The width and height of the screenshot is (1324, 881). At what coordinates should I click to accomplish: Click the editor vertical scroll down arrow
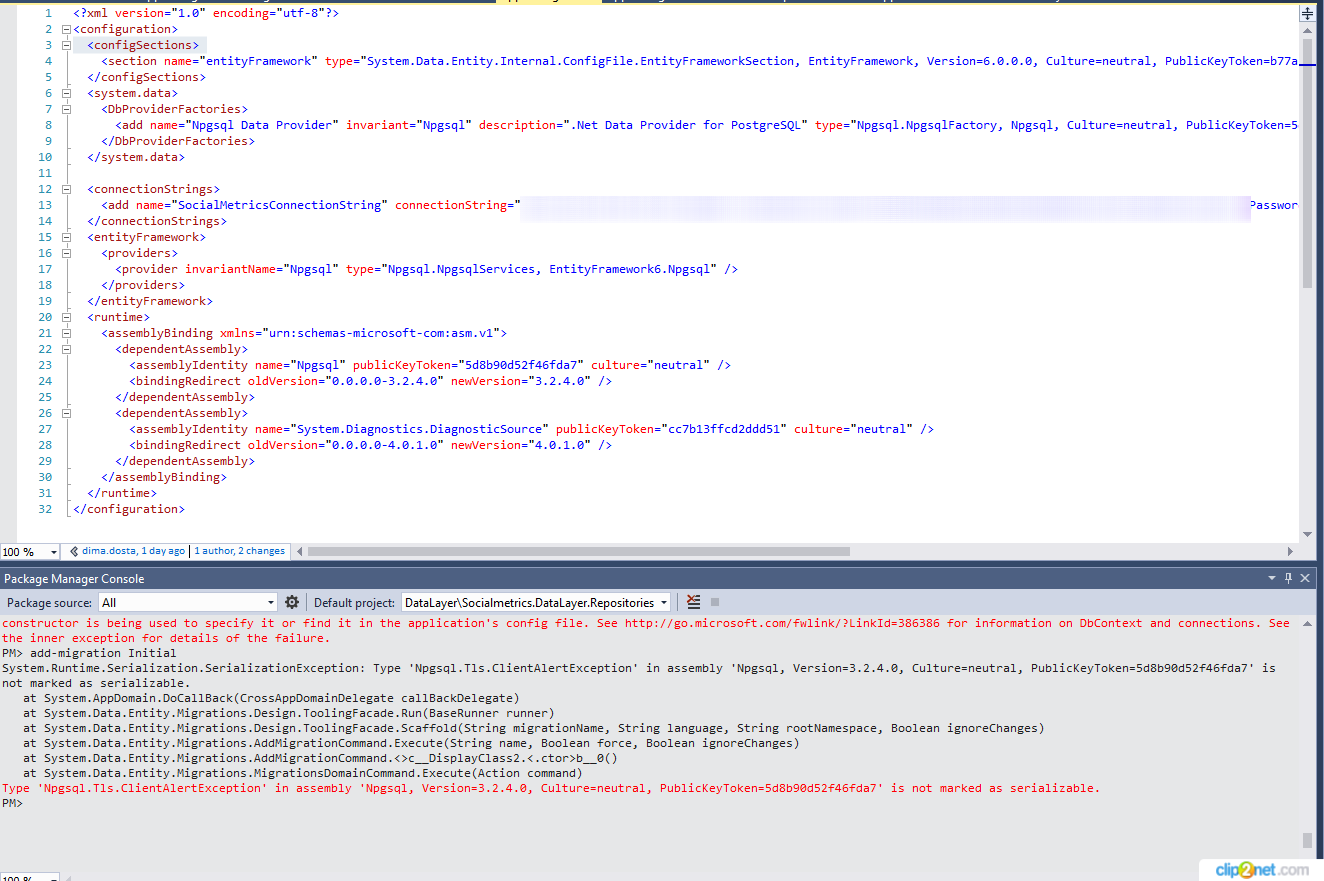pyautogui.click(x=1307, y=535)
